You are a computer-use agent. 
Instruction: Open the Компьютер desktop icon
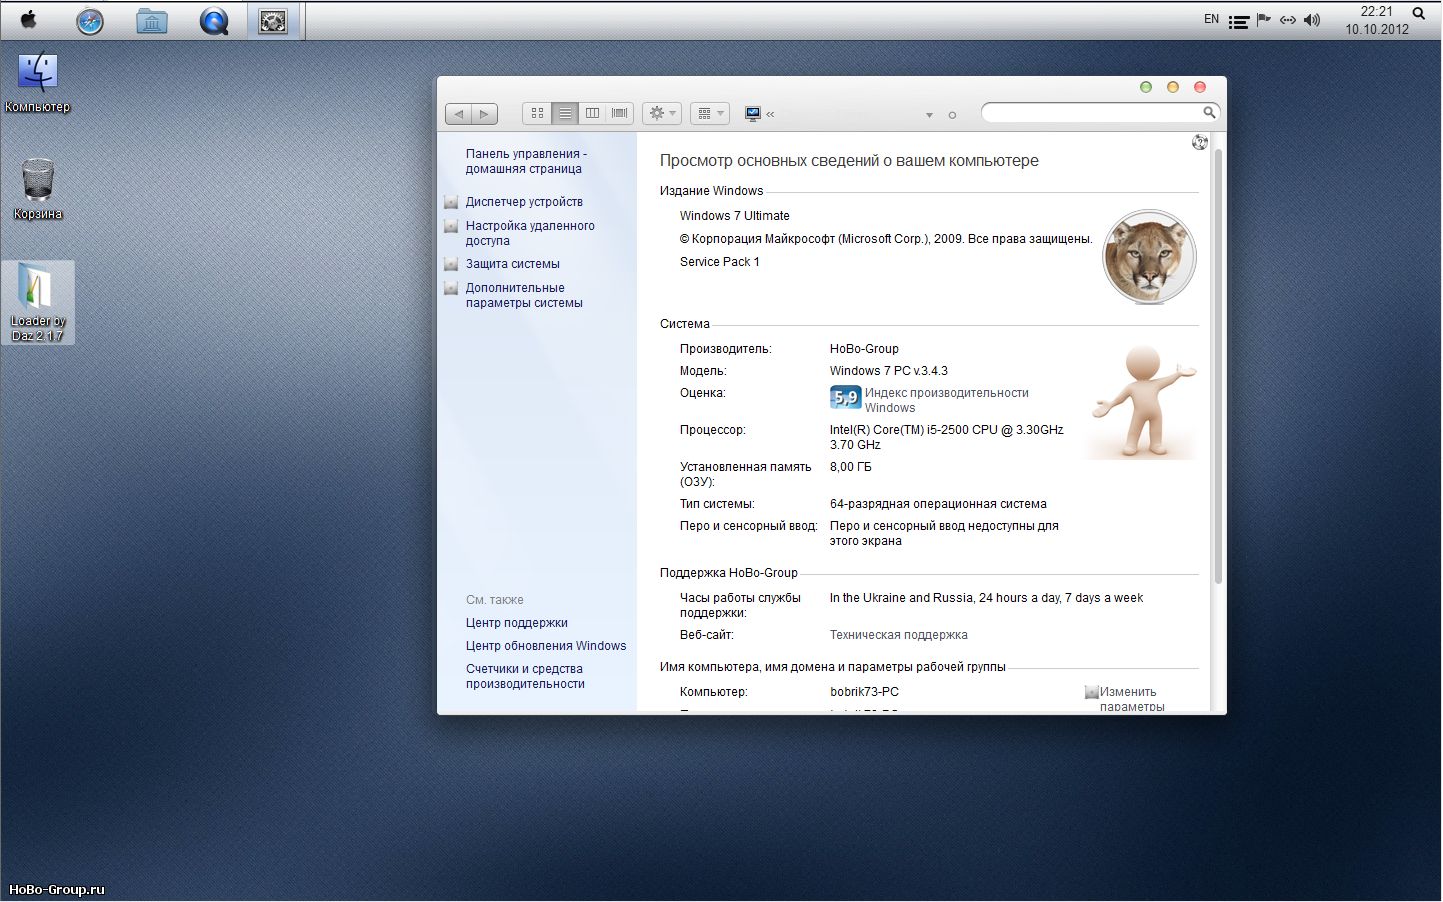pyautogui.click(x=38, y=82)
